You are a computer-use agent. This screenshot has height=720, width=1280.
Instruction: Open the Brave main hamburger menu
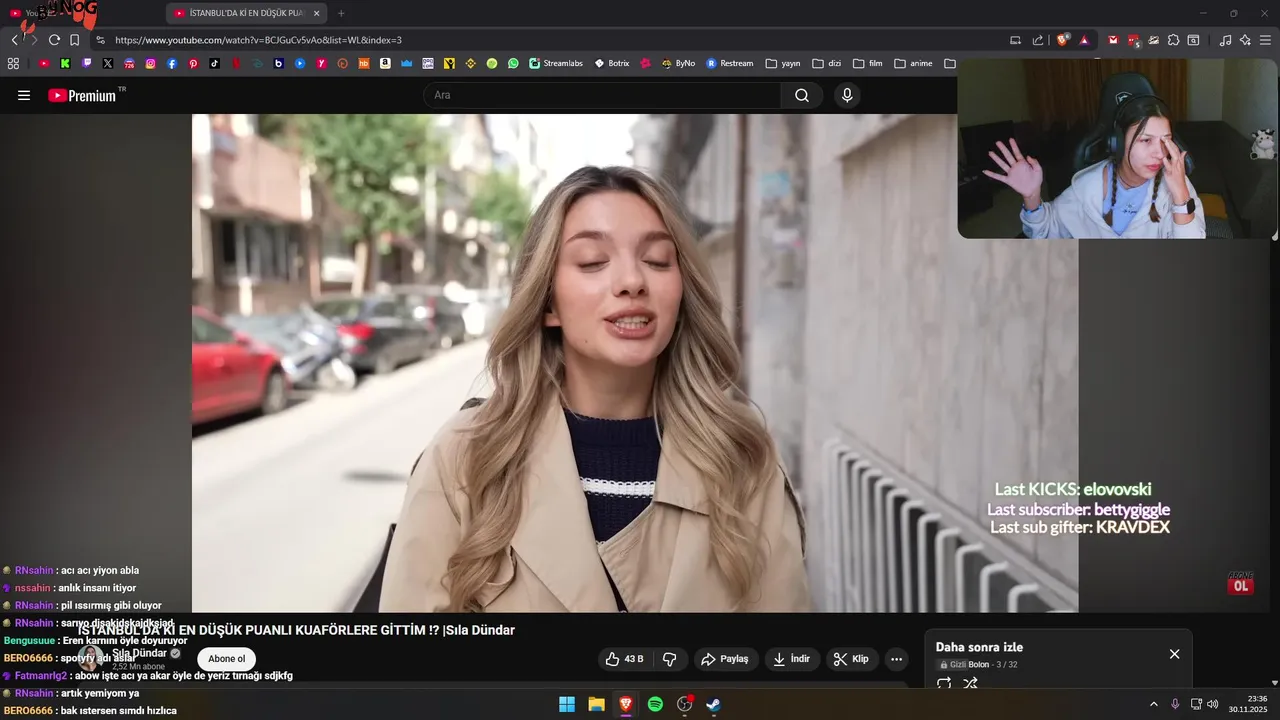pos(1265,40)
